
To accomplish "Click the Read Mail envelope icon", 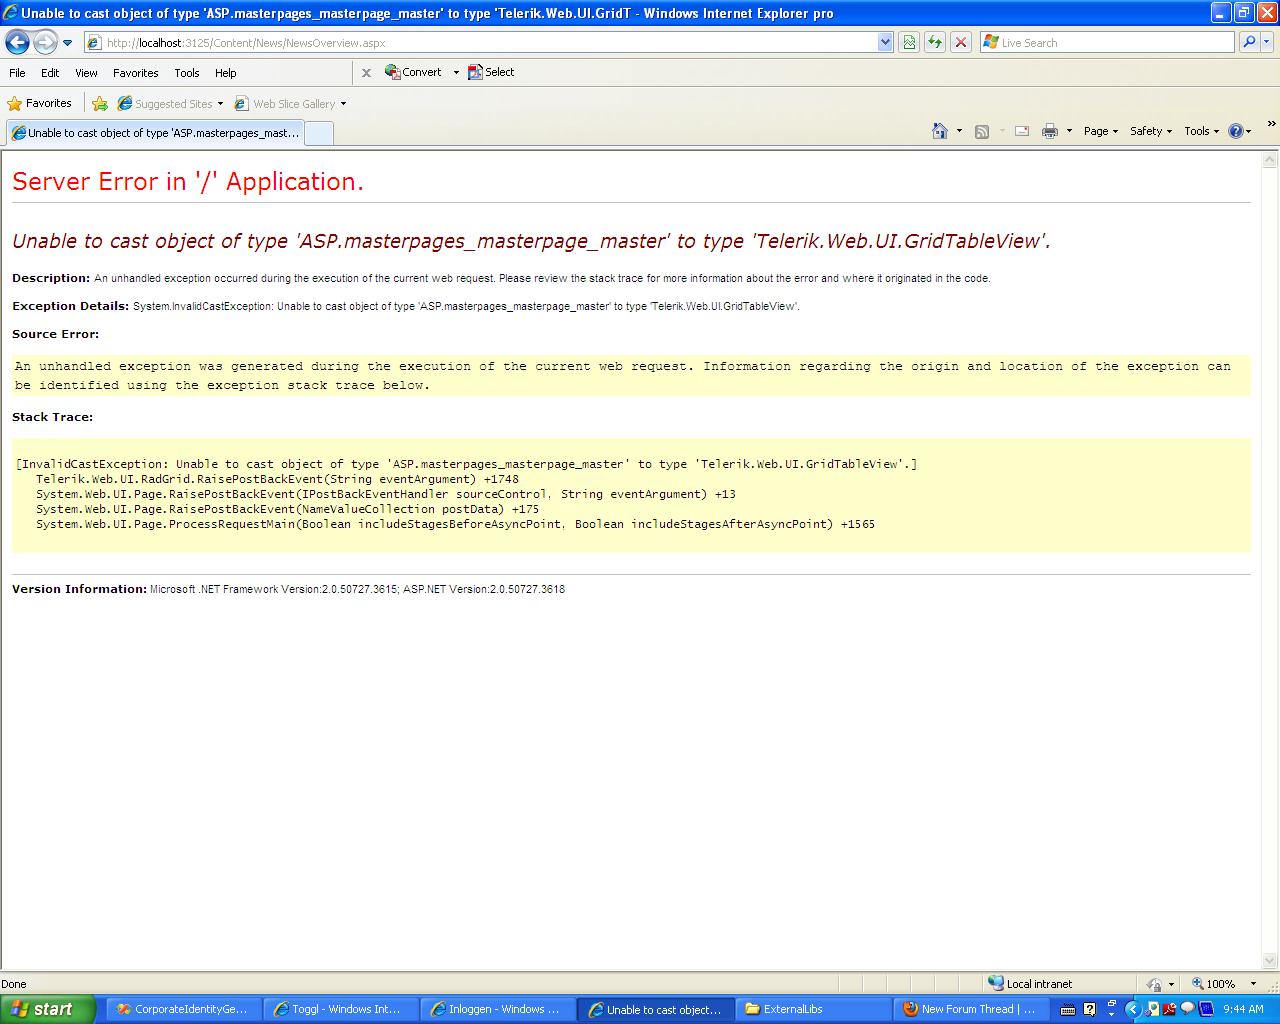I will (1022, 131).
